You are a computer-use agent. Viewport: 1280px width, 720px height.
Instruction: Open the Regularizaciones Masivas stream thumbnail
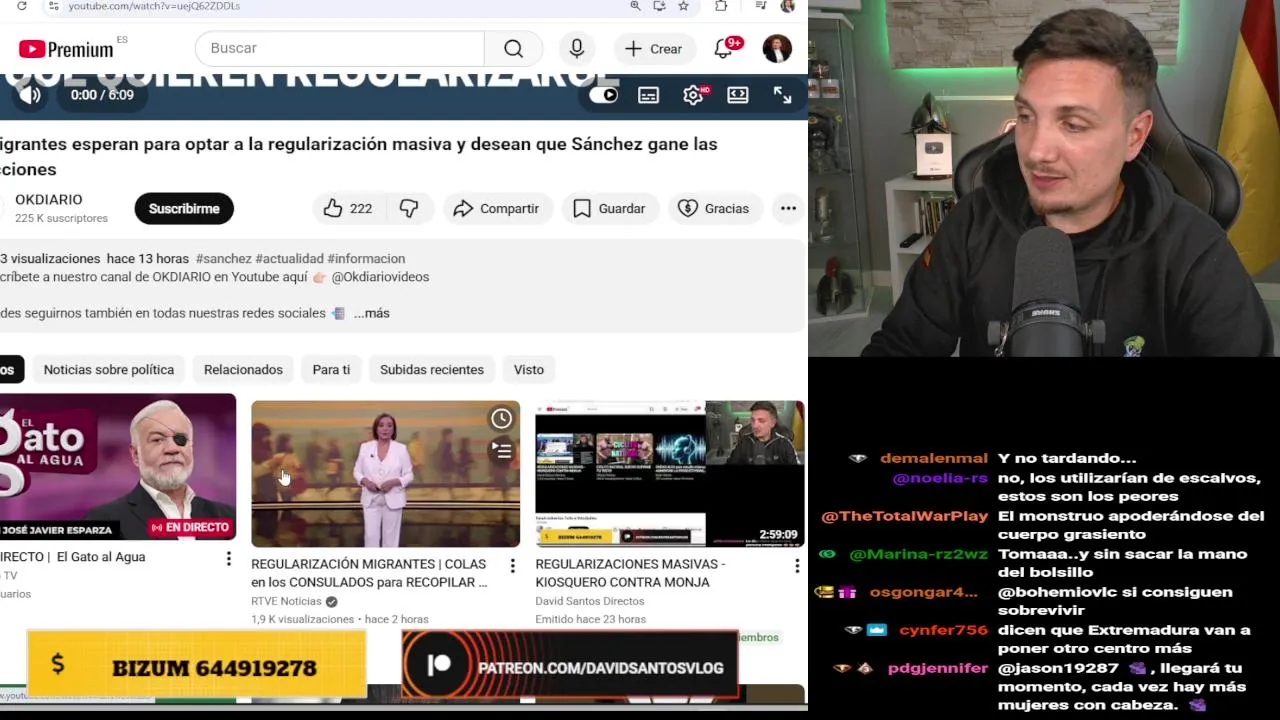[x=670, y=474]
